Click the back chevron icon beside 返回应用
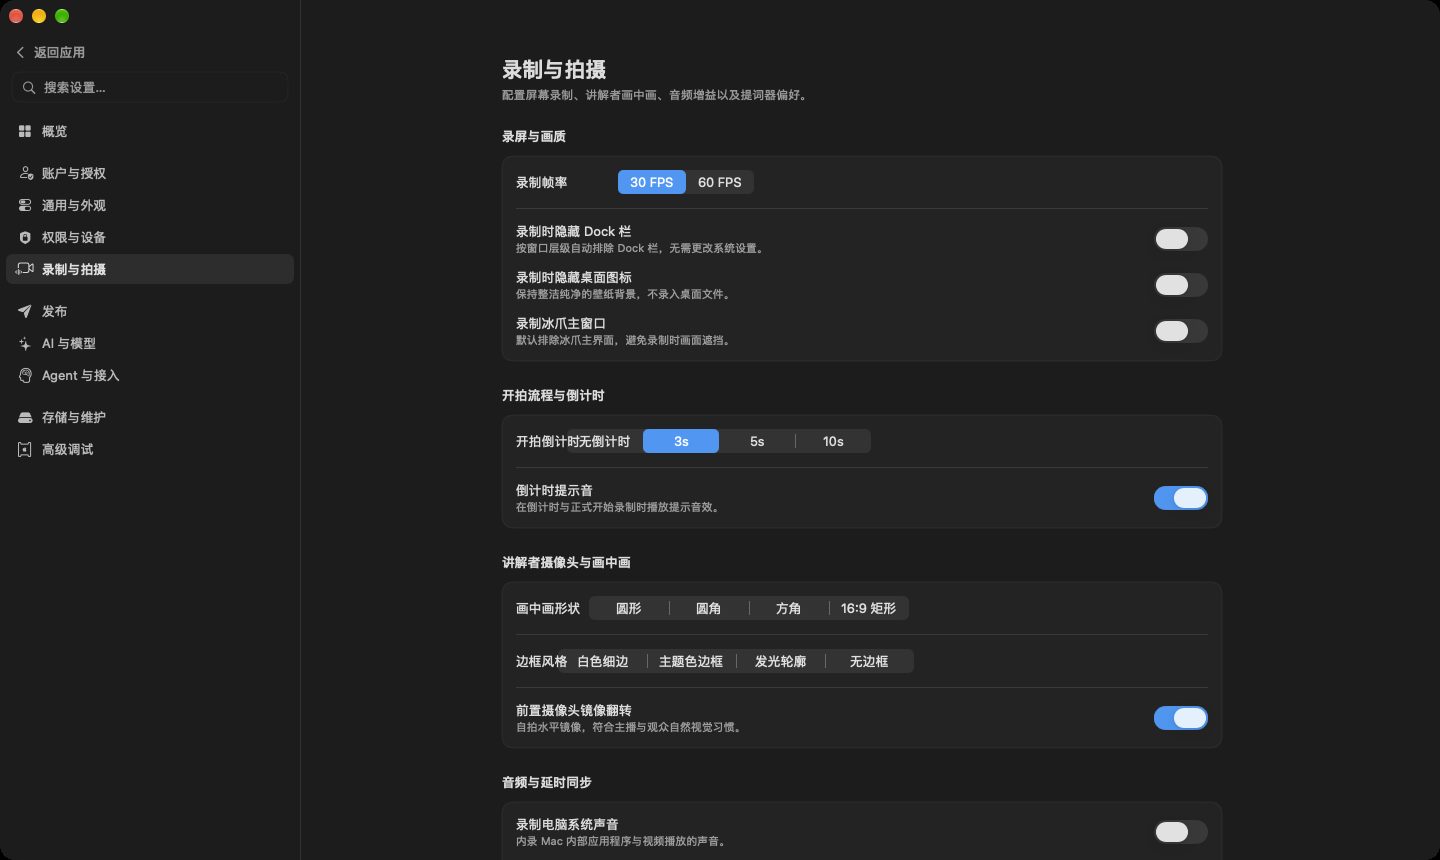 tap(20, 52)
